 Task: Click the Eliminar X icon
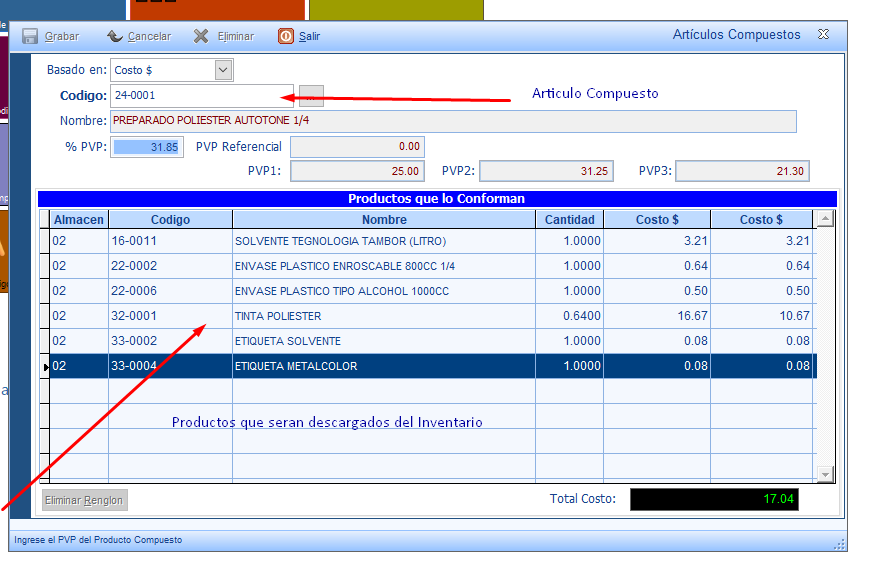coord(201,36)
